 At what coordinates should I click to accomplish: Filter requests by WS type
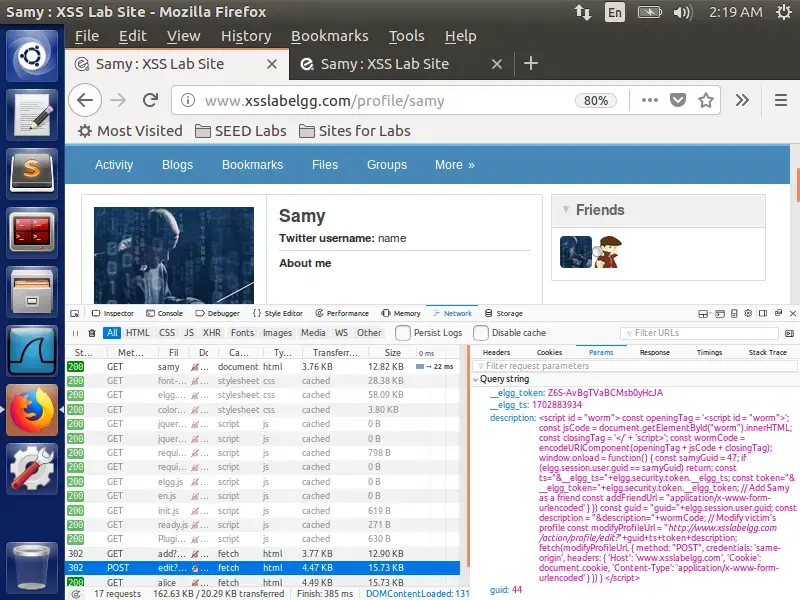pyautogui.click(x=341, y=333)
